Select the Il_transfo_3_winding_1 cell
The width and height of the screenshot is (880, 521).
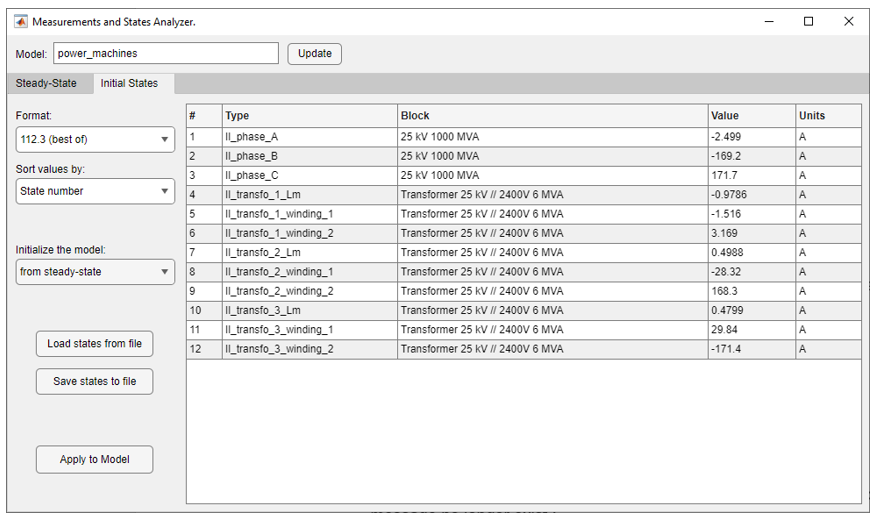click(x=310, y=330)
